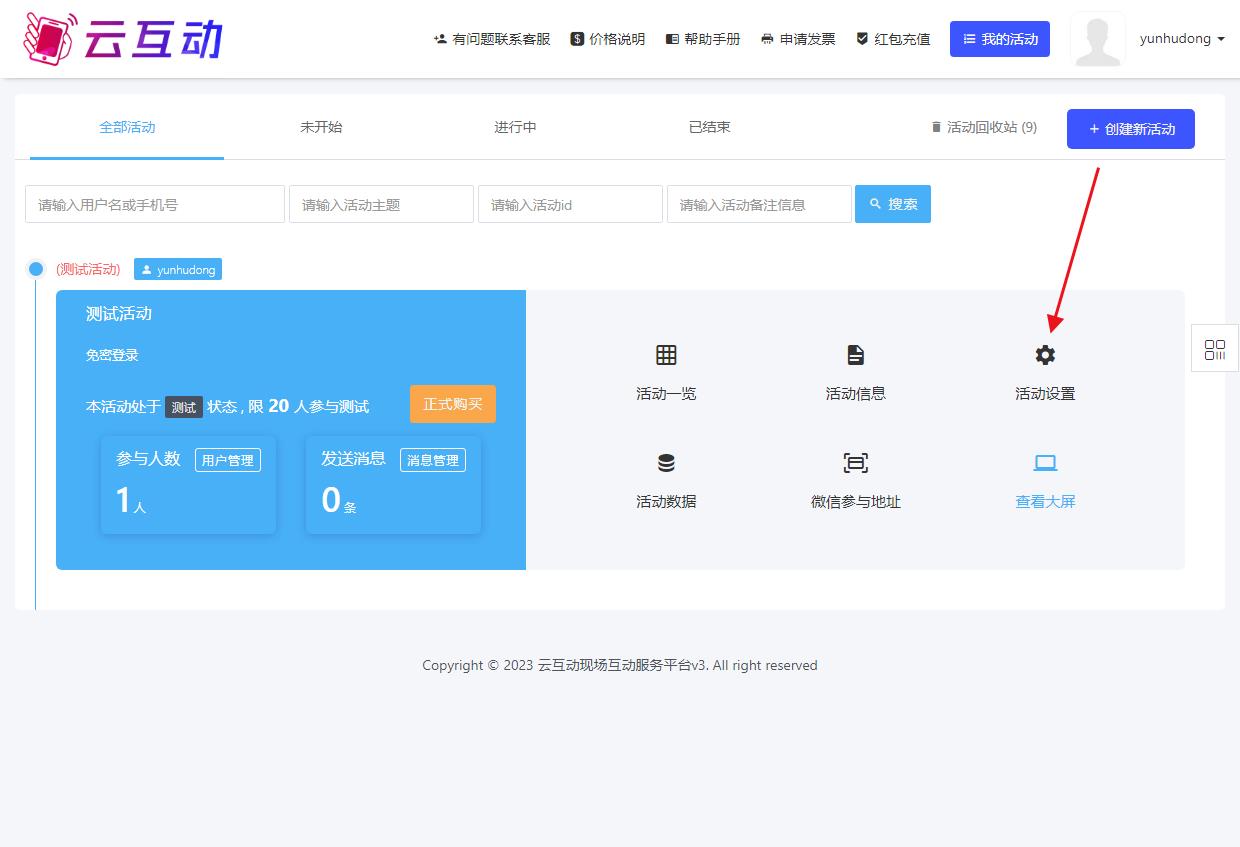Switch to the 未开始 tab
Image resolution: width=1240 pixels, height=847 pixels.
(321, 127)
